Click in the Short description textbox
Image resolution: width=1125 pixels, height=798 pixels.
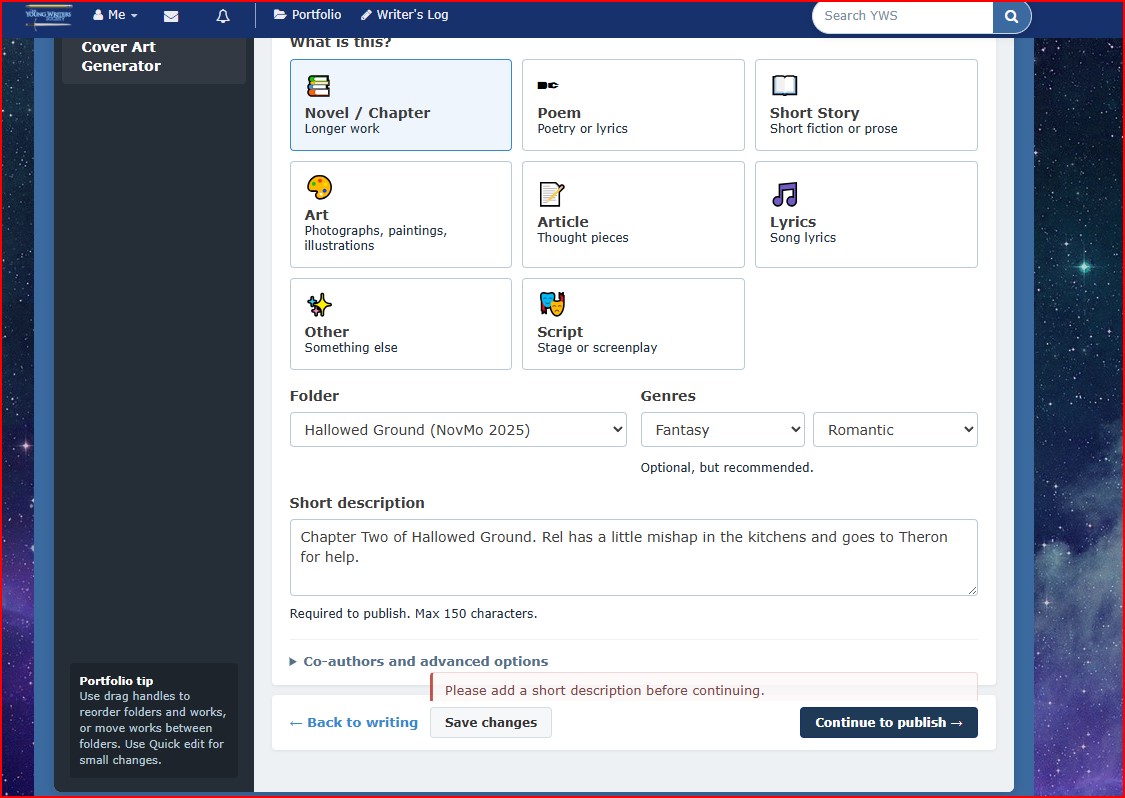633,558
